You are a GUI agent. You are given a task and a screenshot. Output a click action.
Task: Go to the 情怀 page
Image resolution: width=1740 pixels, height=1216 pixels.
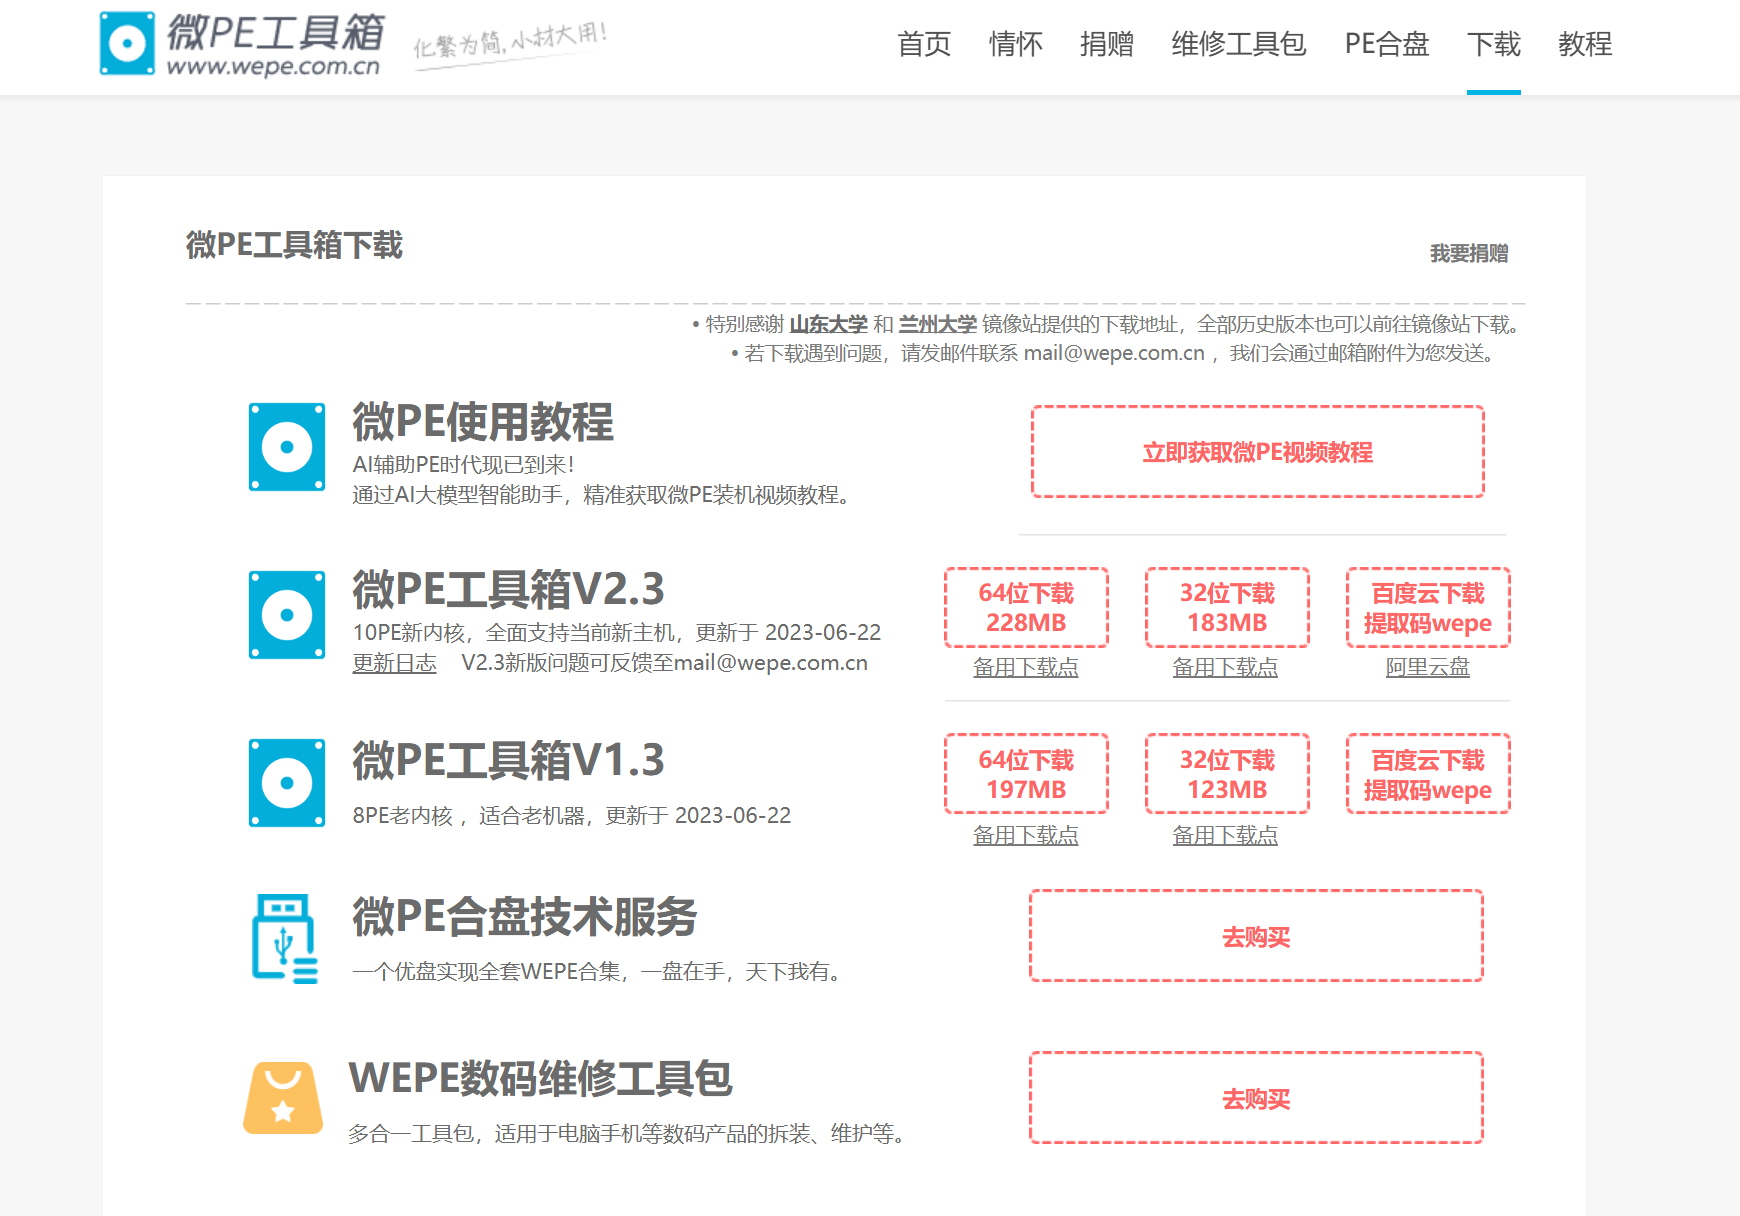coord(1015,44)
